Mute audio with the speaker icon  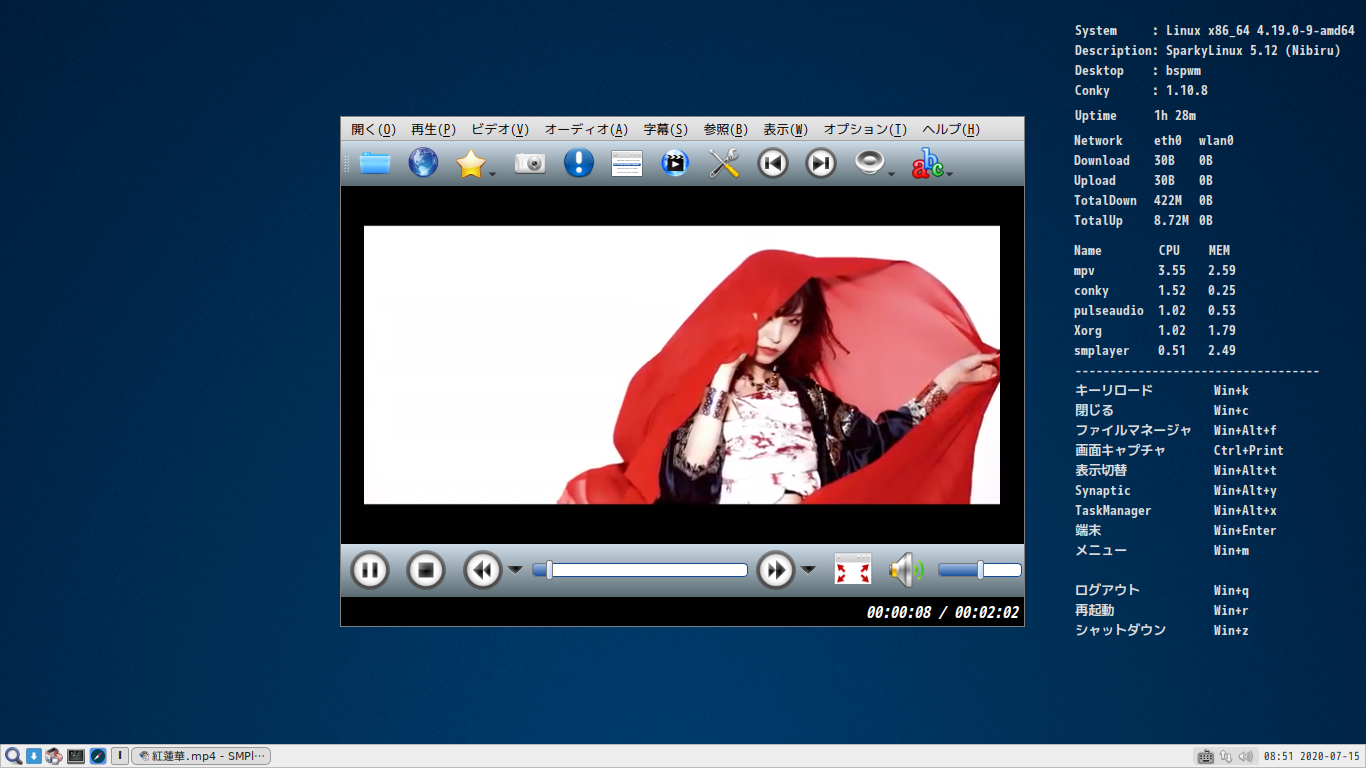point(907,570)
